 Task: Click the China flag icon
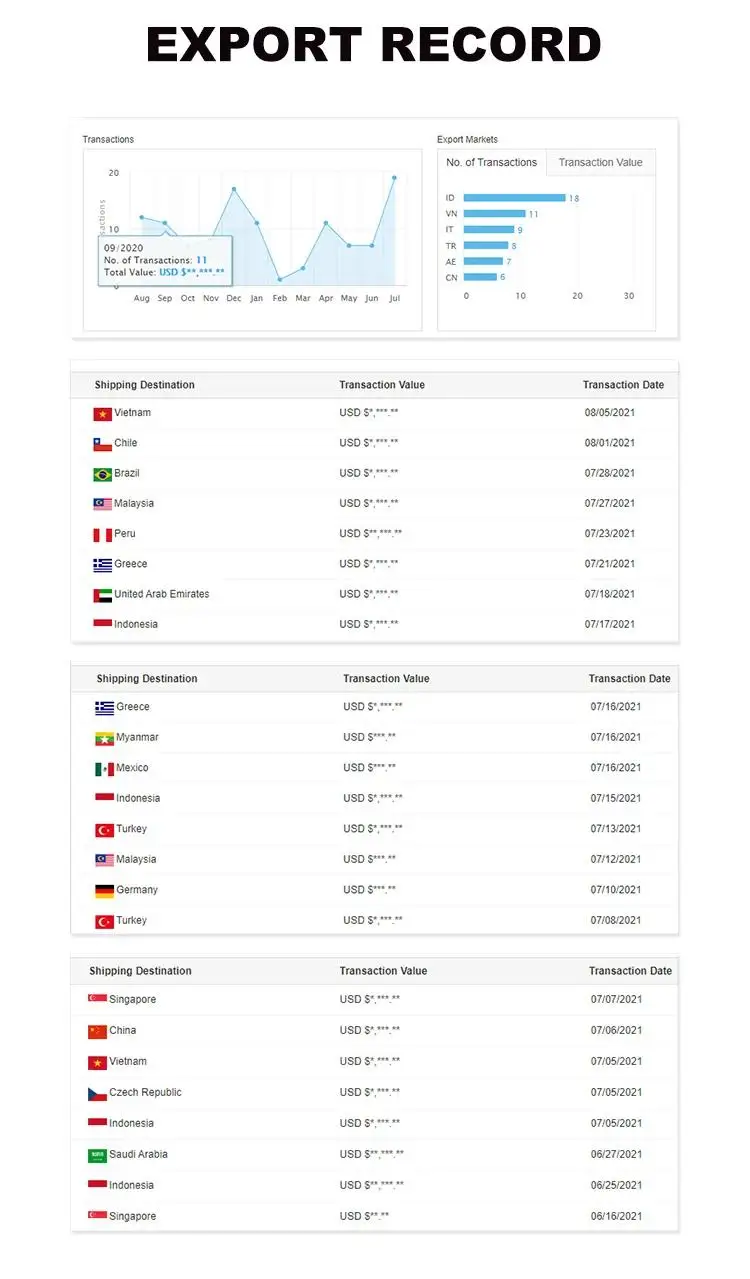pyautogui.click(x=97, y=1031)
